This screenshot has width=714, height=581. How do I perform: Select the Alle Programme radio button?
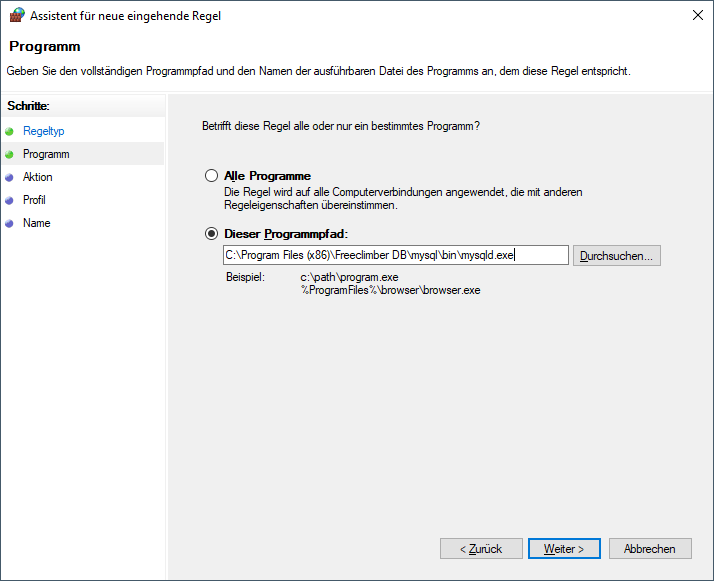click(211, 176)
